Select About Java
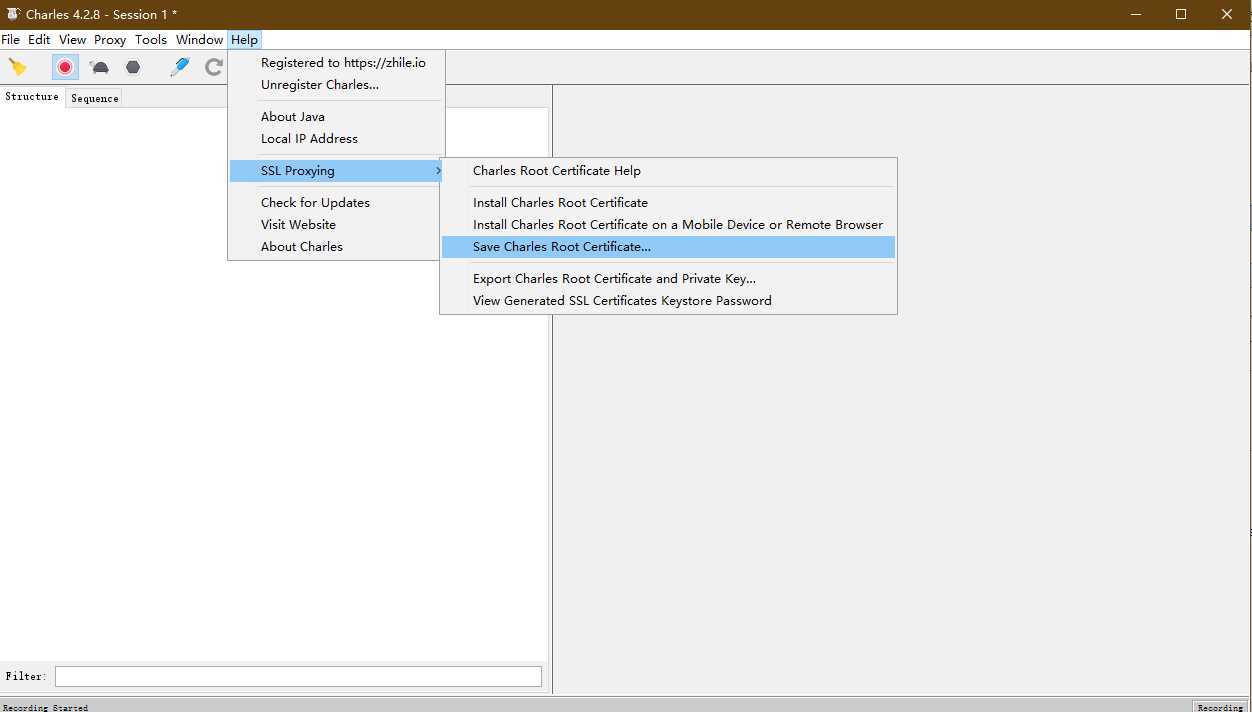Image resolution: width=1252 pixels, height=712 pixels. [x=336, y=117]
